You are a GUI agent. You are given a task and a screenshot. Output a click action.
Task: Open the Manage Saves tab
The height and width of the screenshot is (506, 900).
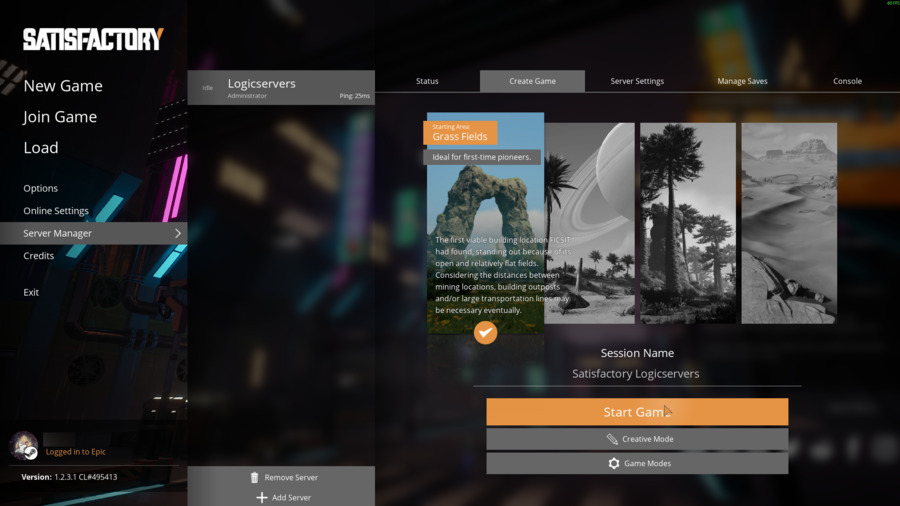[x=742, y=81]
